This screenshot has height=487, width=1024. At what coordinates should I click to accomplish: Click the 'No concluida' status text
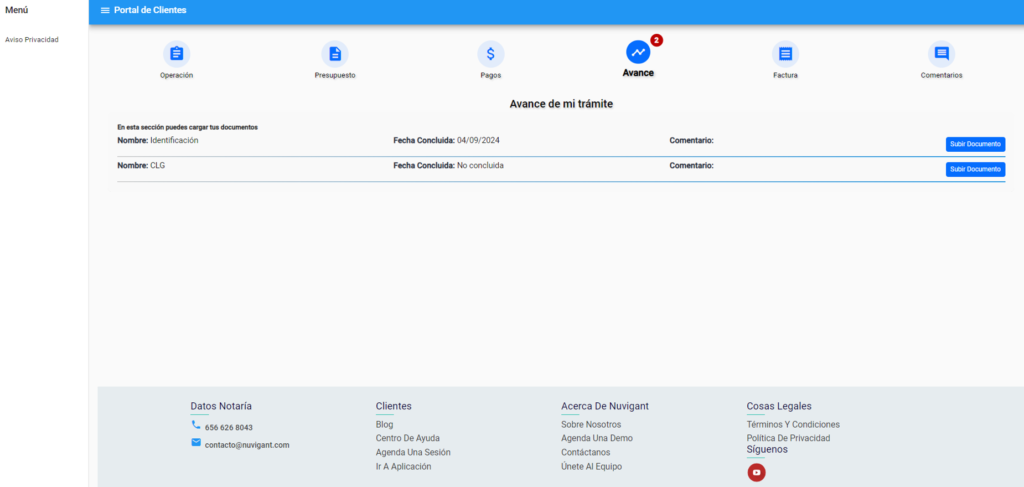(480, 166)
